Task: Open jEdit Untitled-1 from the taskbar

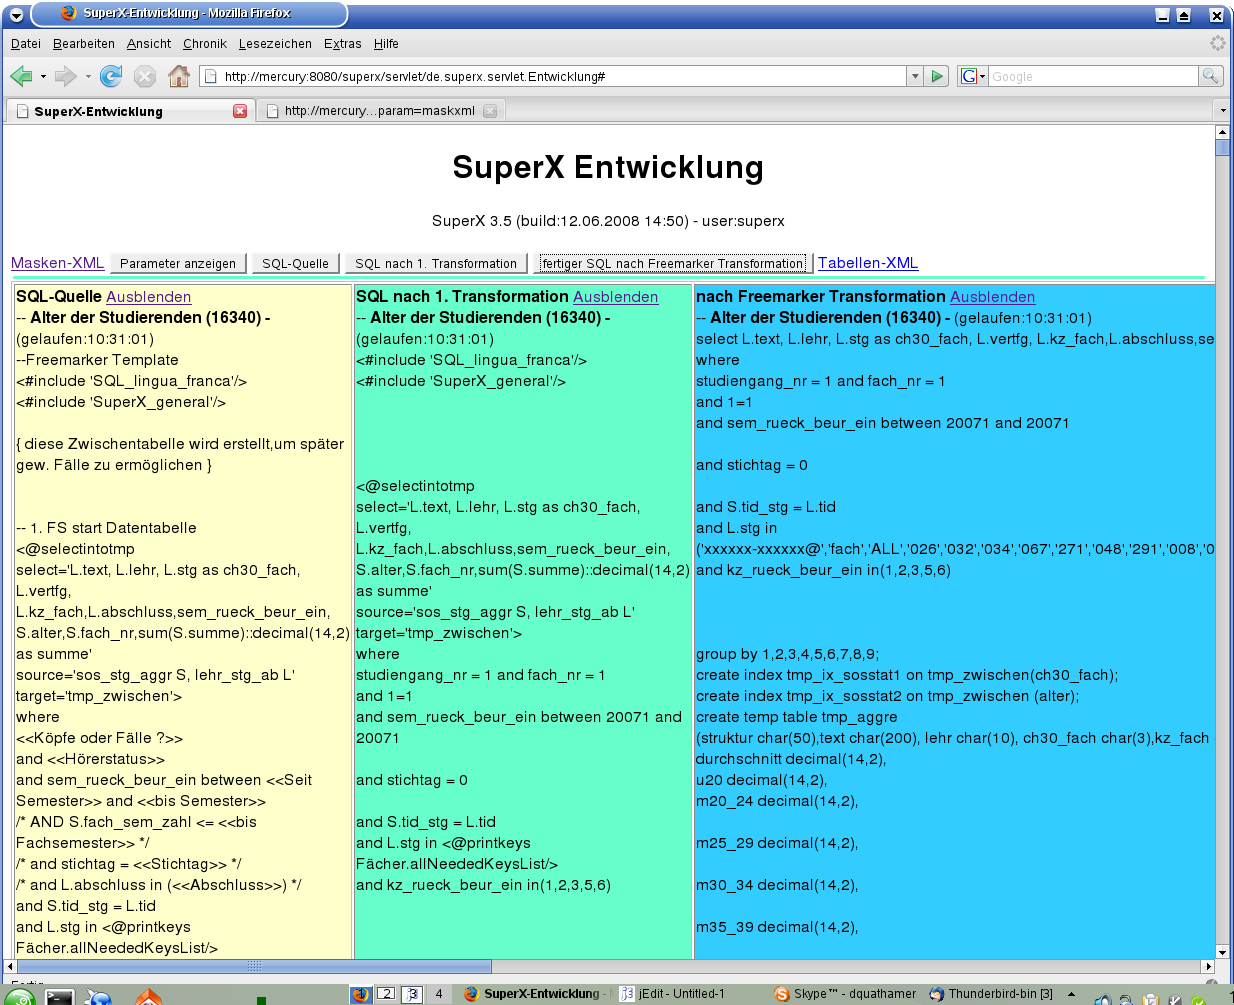Action: [672, 993]
